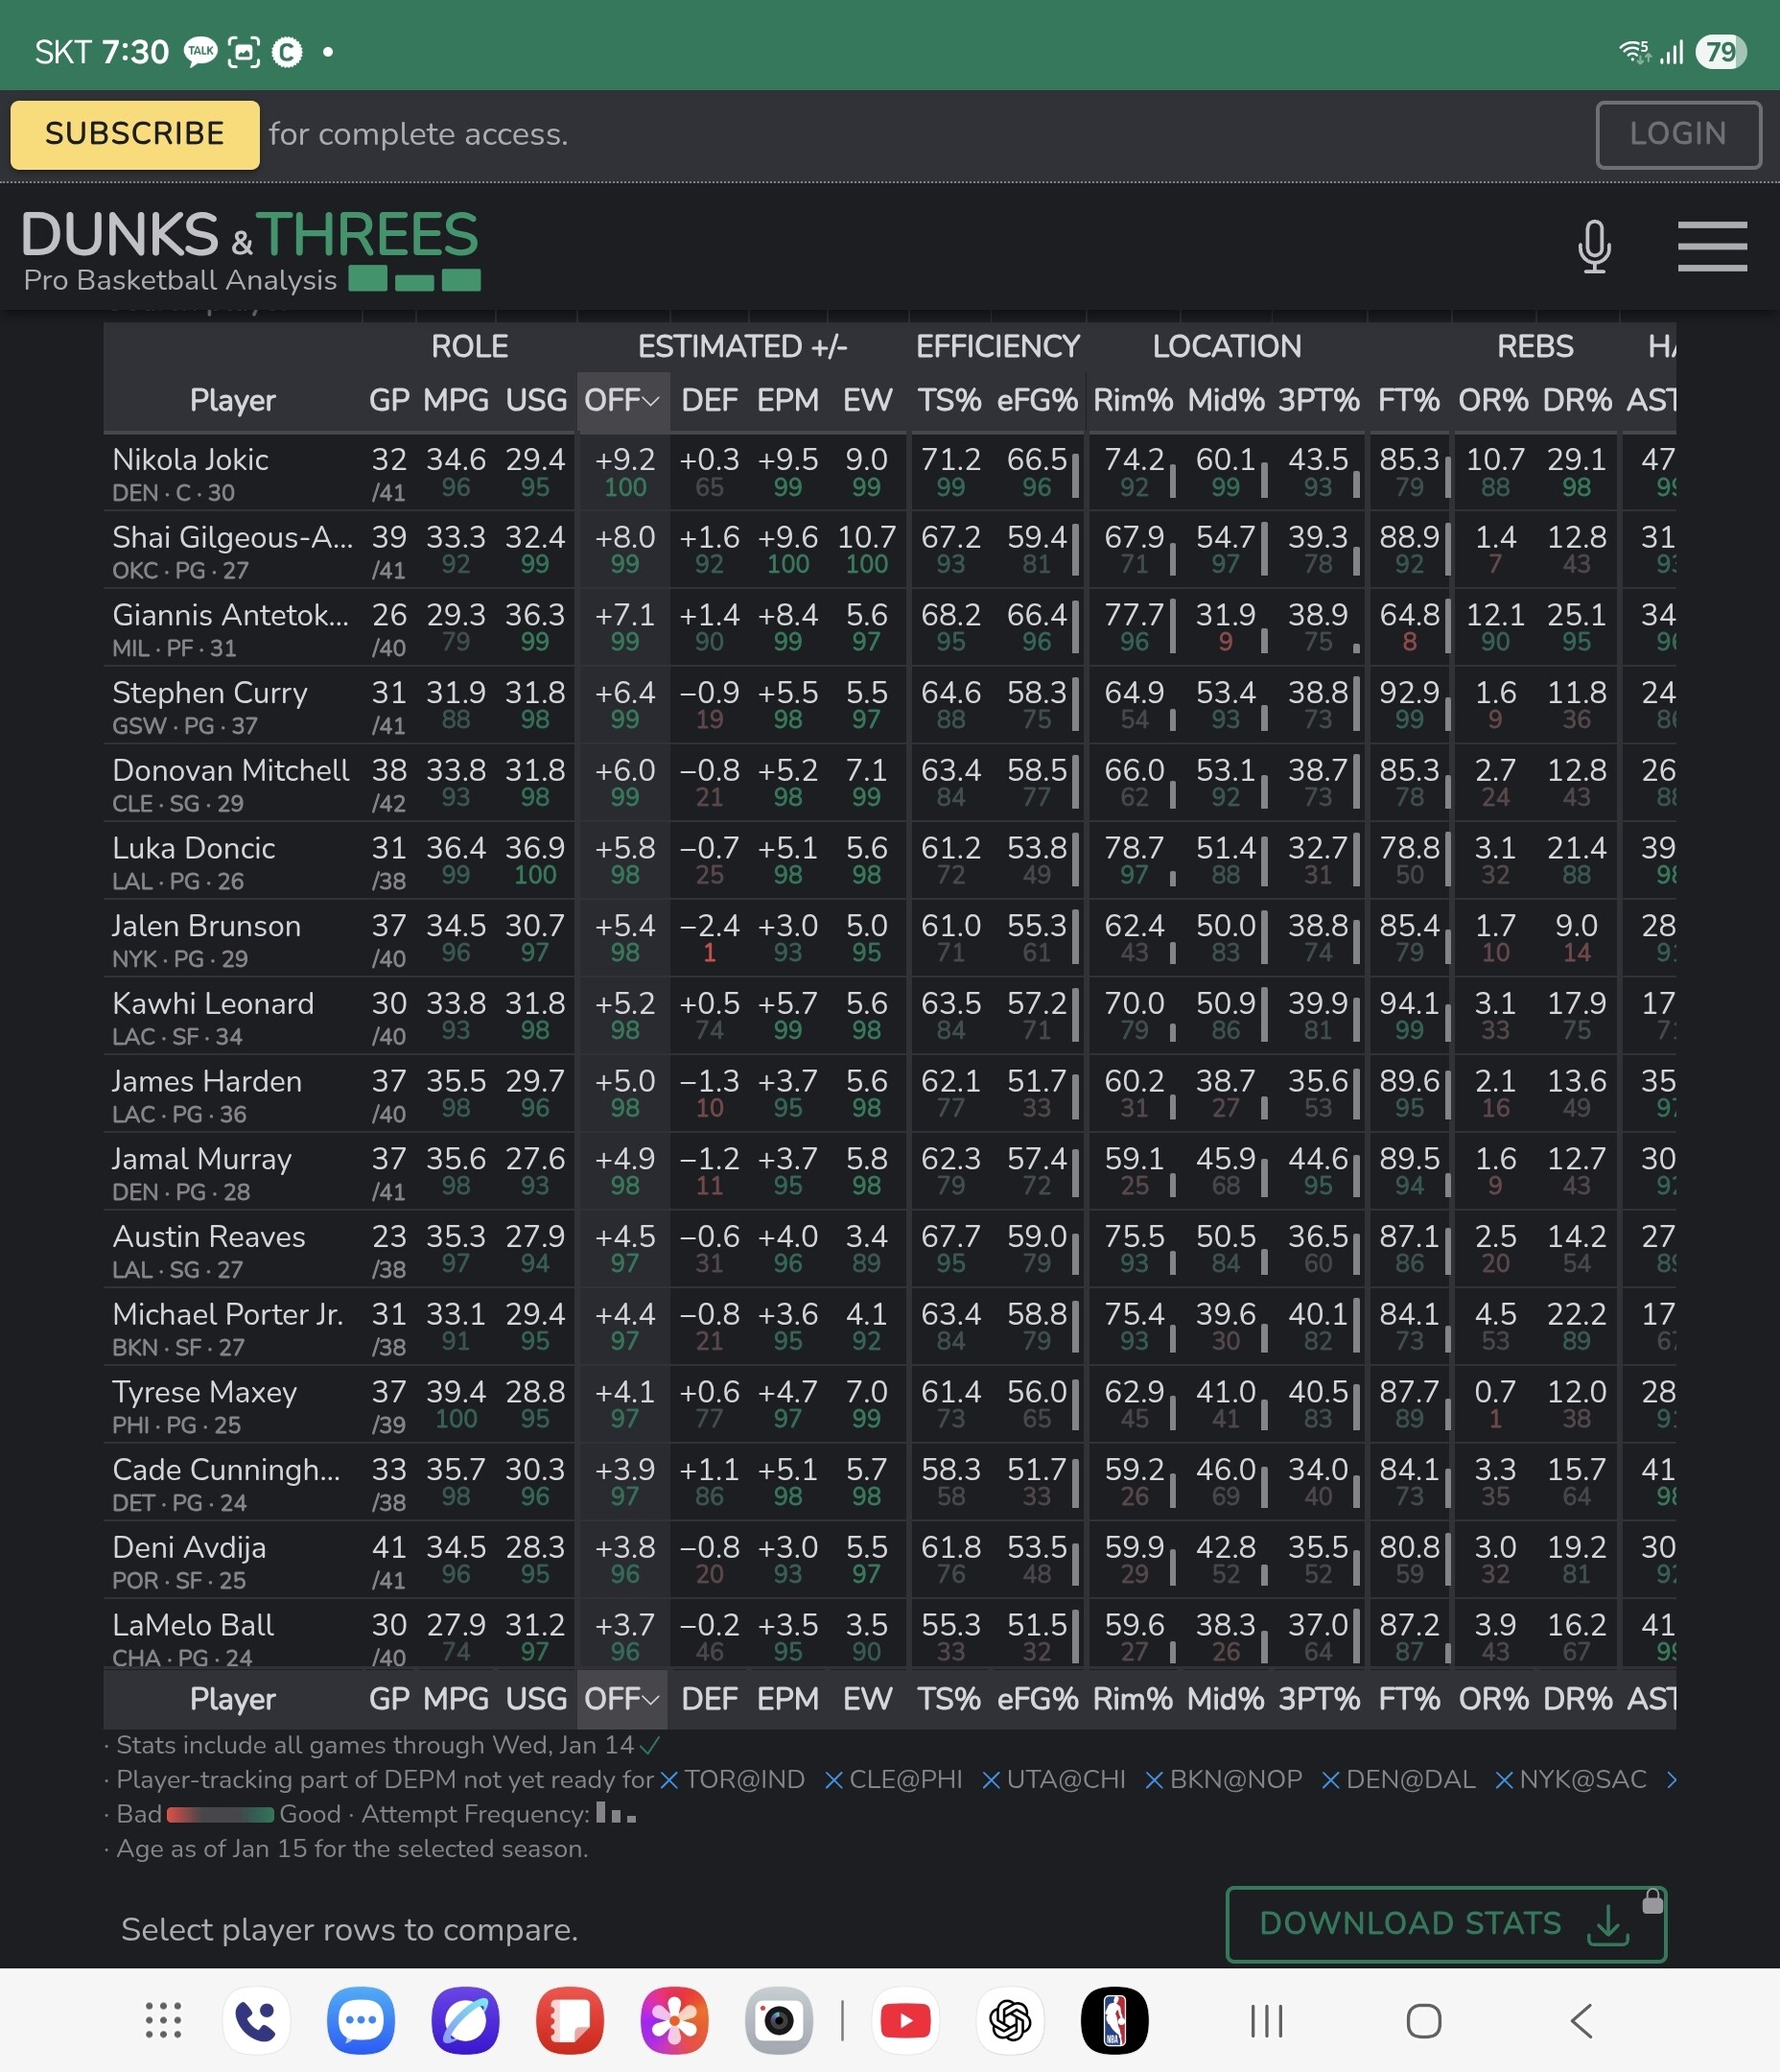The width and height of the screenshot is (1780, 2072).
Task: Sort by 3PT% in the bottom header
Action: [x=1318, y=1699]
